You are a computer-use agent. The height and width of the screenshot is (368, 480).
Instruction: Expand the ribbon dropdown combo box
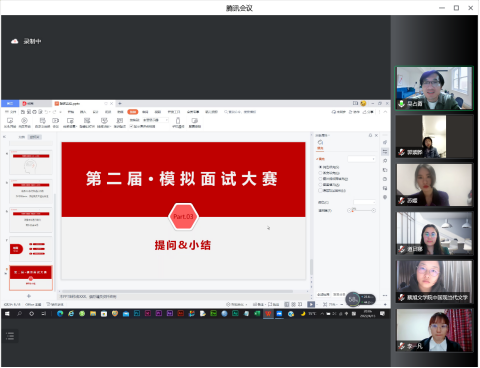tap(156, 120)
